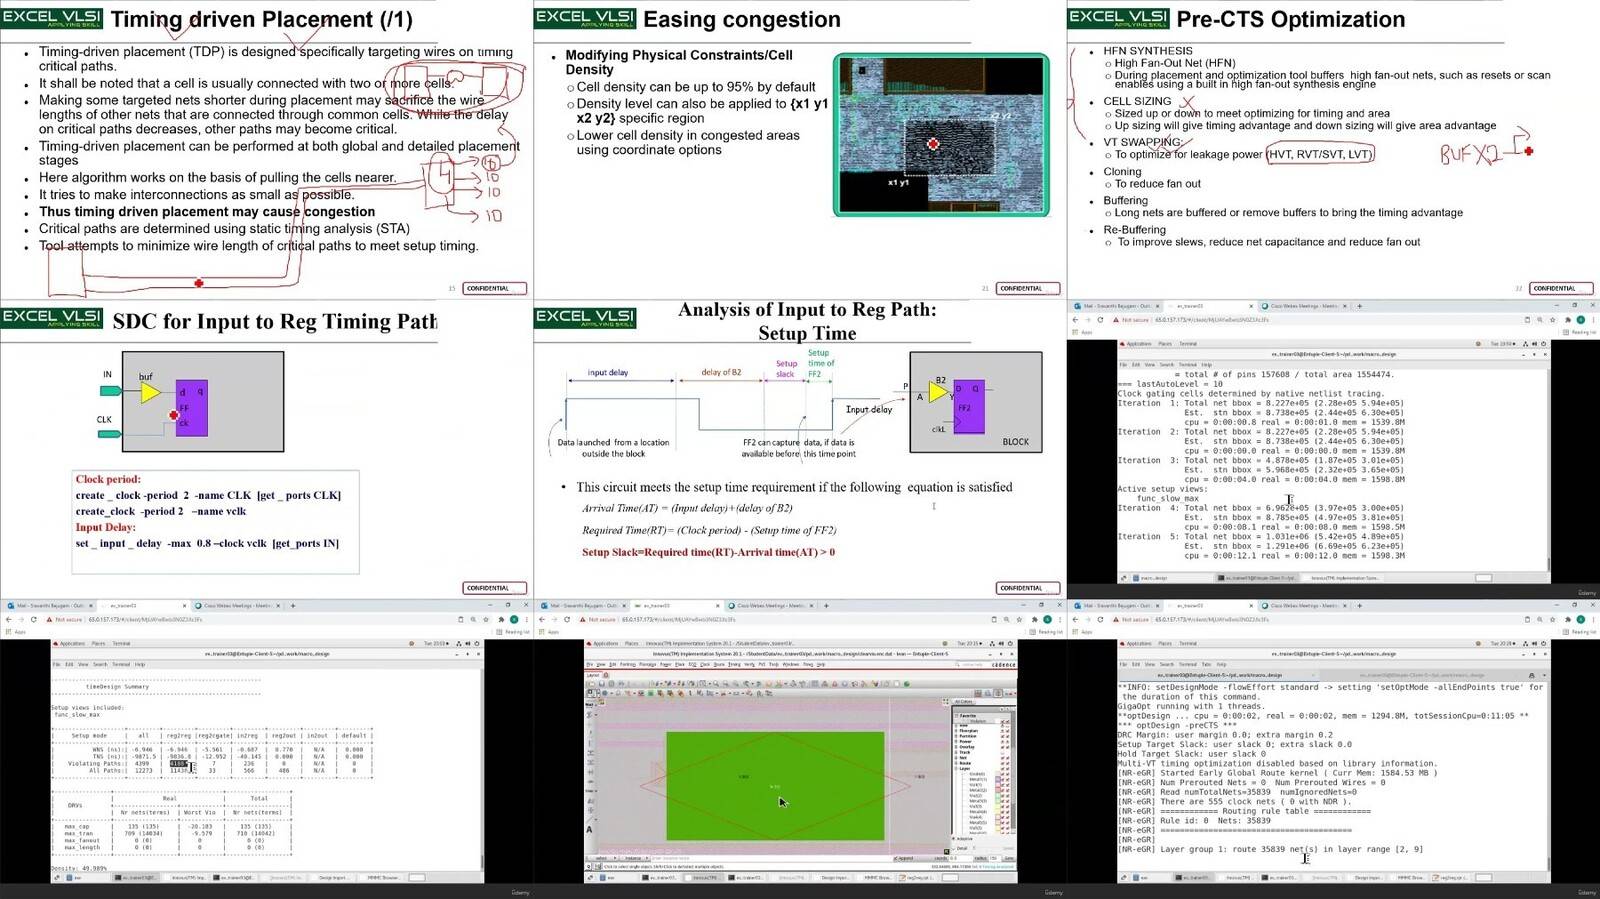Open the Timing menu in Innovus menu bar
Image resolution: width=1600 pixels, height=899 pixels.
(x=734, y=664)
